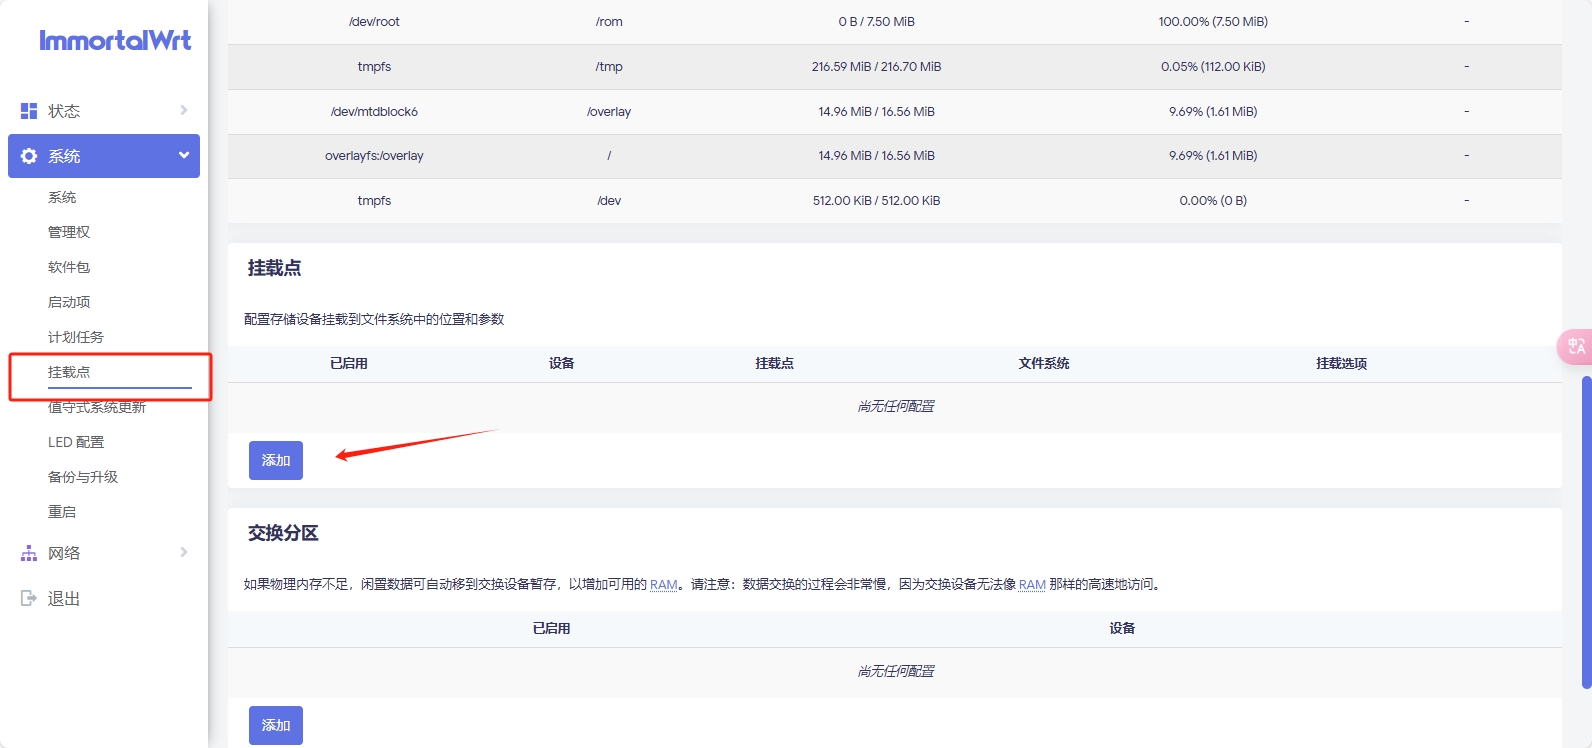
Task: Click 退出 label in sidebar
Action: coord(64,598)
